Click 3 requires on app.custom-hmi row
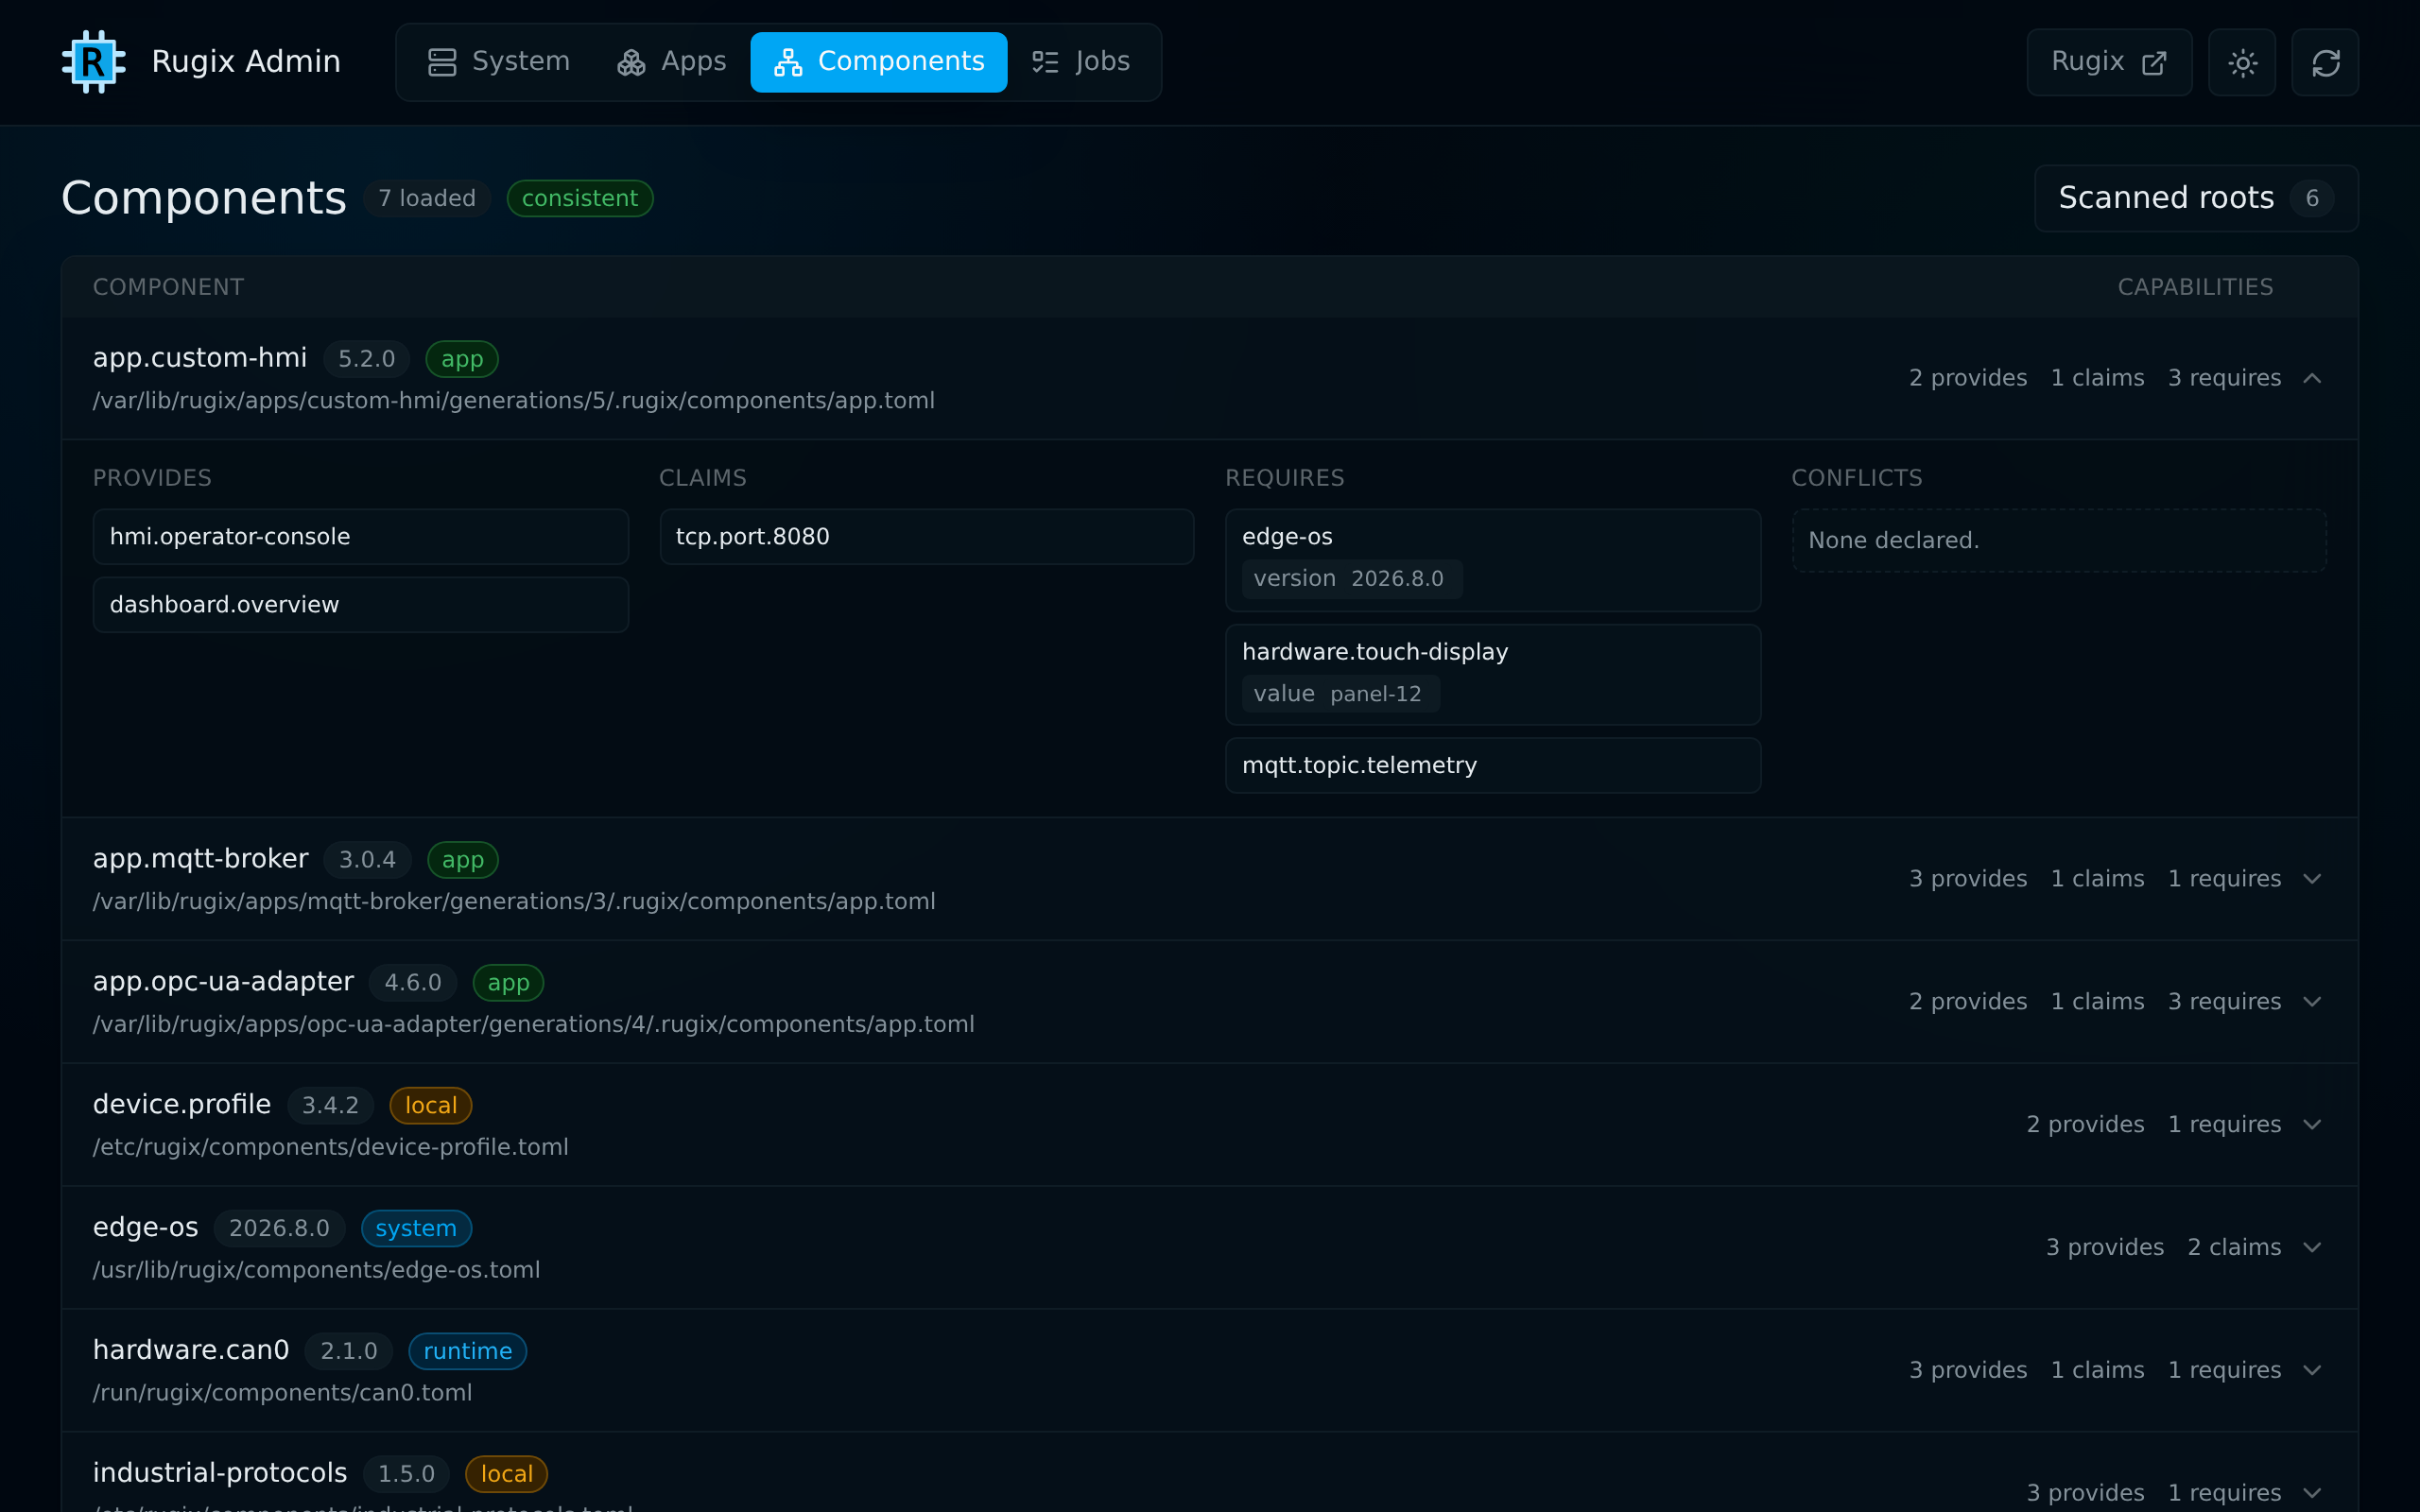2420x1512 pixels. tap(2224, 378)
